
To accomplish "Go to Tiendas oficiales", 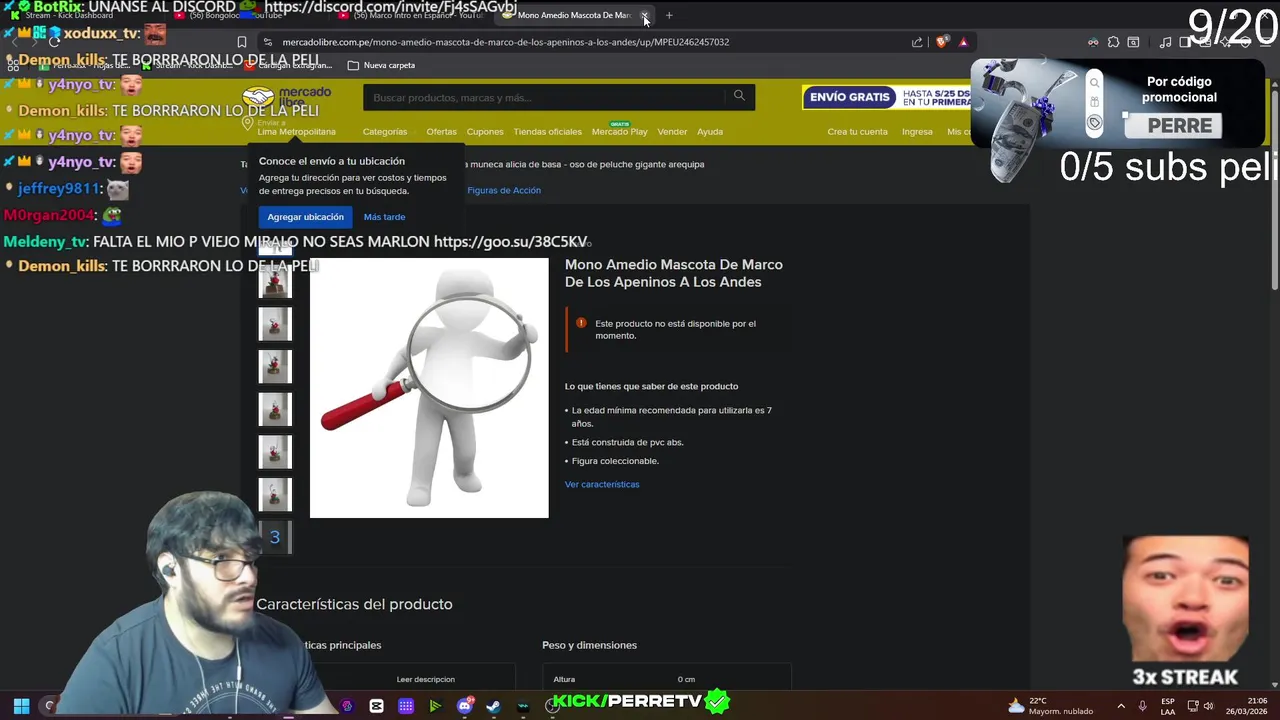I will (x=547, y=132).
